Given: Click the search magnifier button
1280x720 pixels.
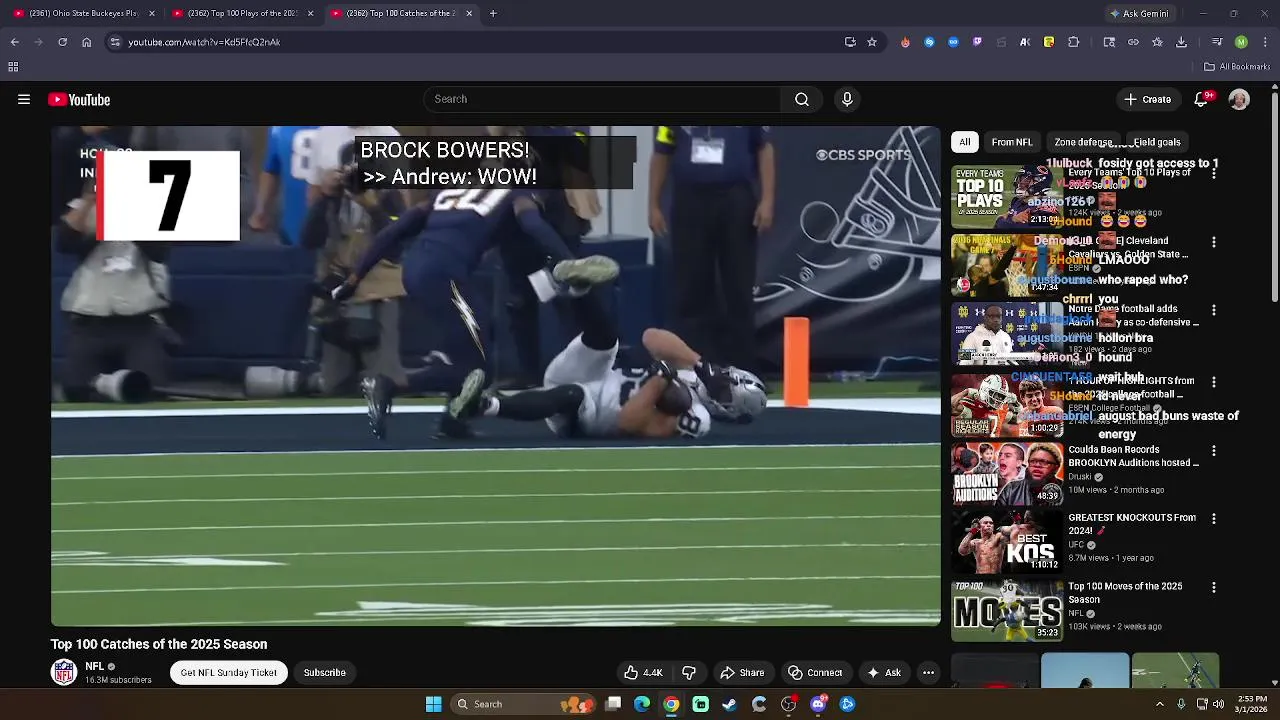Looking at the screenshot, I should point(801,99).
